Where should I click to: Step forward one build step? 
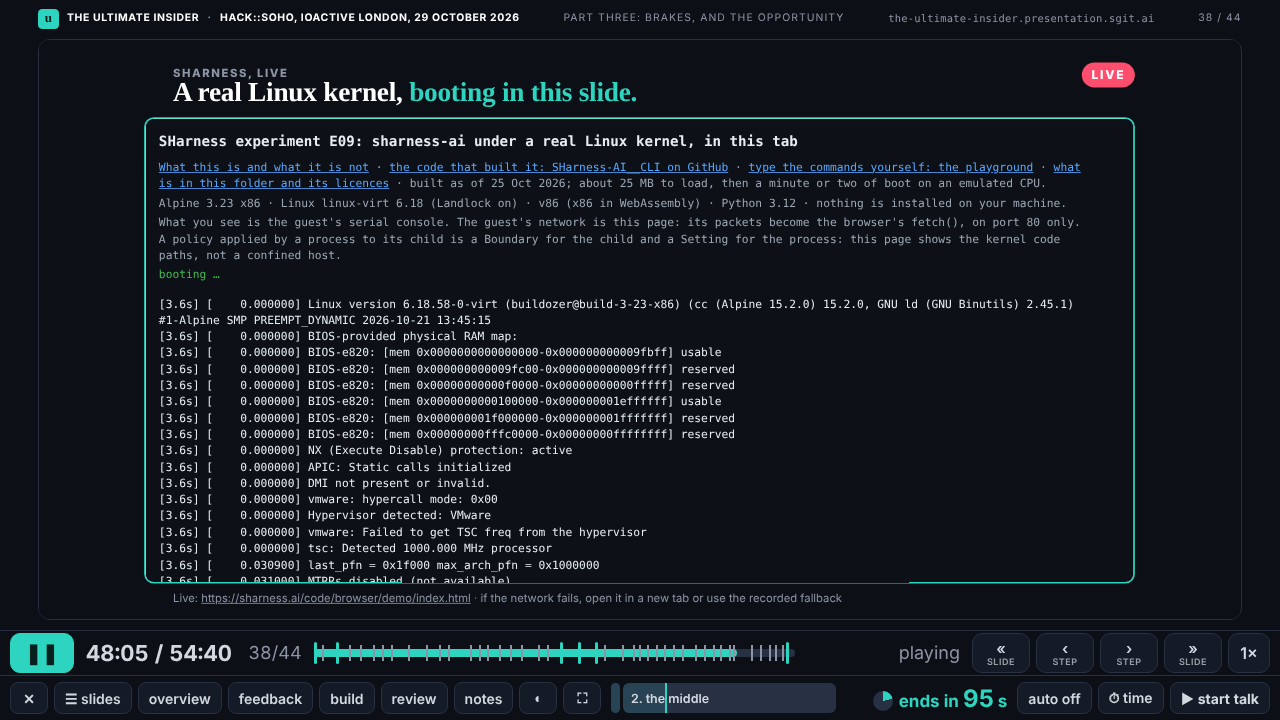(1129, 653)
